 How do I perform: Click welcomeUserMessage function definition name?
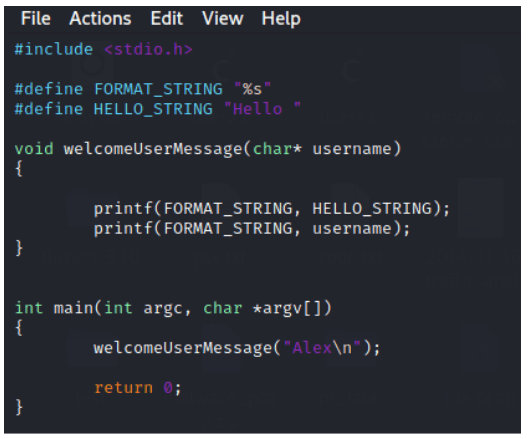tap(153, 149)
